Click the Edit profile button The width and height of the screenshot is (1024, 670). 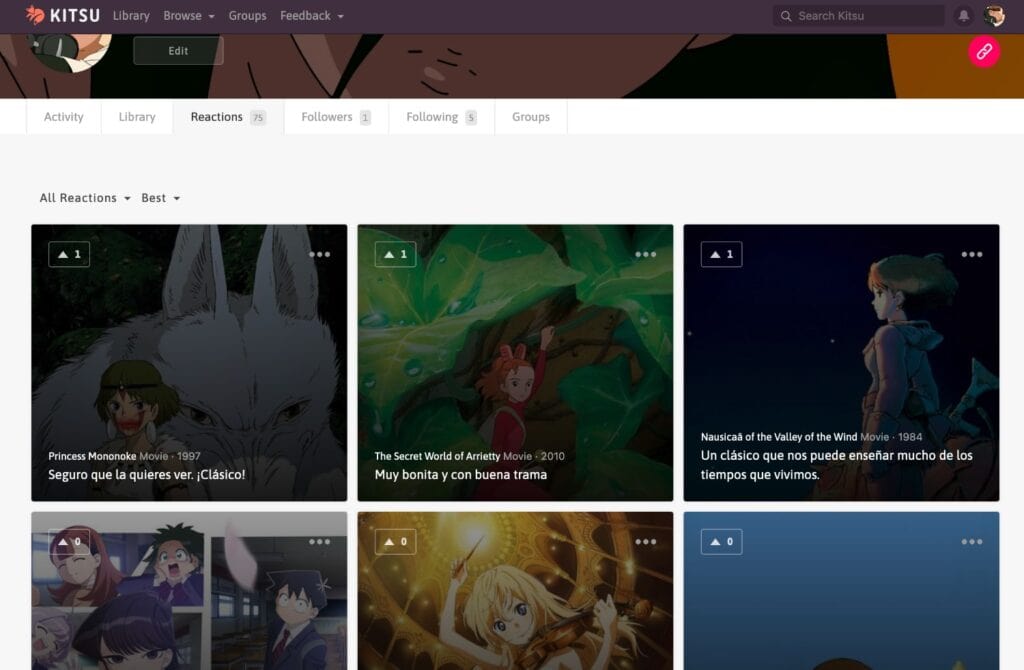pyautogui.click(x=177, y=50)
